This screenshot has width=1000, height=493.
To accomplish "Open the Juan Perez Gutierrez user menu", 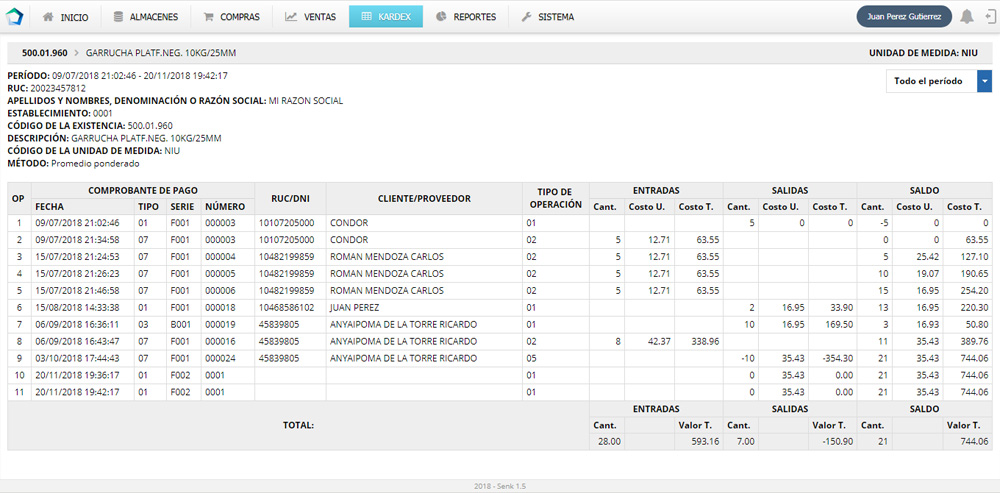I will coord(904,16).
